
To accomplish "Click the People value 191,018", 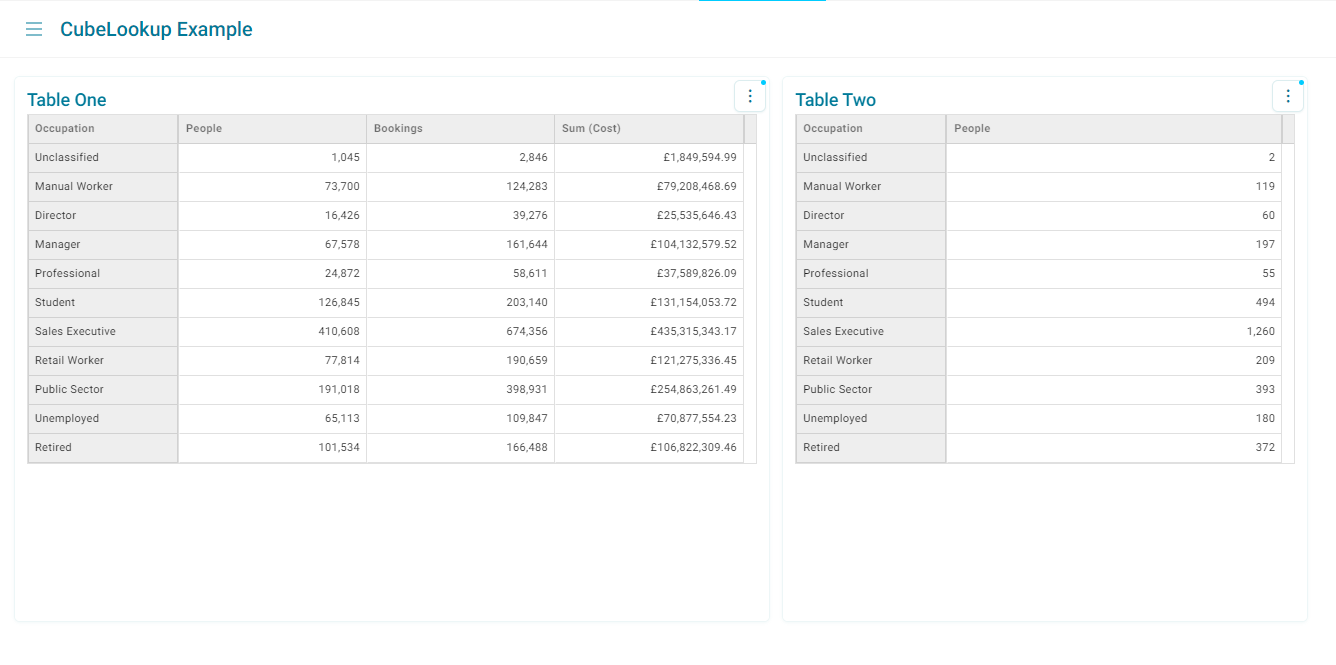I will point(273,390).
